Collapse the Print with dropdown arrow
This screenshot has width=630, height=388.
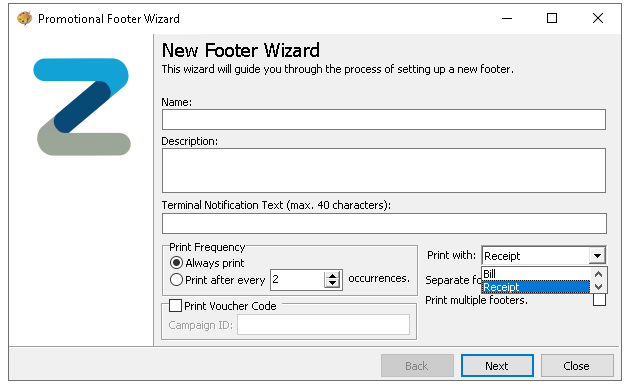pos(597,255)
